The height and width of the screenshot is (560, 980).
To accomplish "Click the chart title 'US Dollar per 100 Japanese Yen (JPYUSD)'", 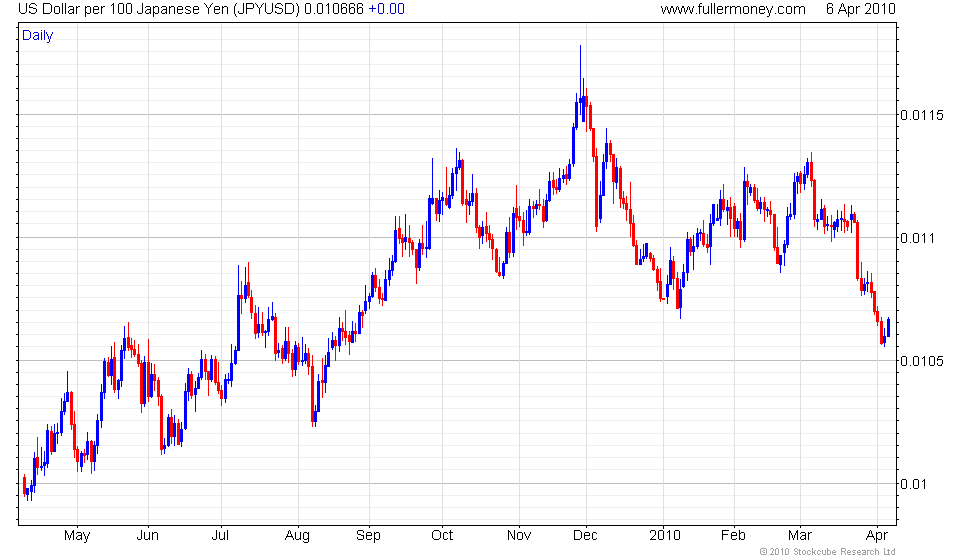I will pos(159,9).
